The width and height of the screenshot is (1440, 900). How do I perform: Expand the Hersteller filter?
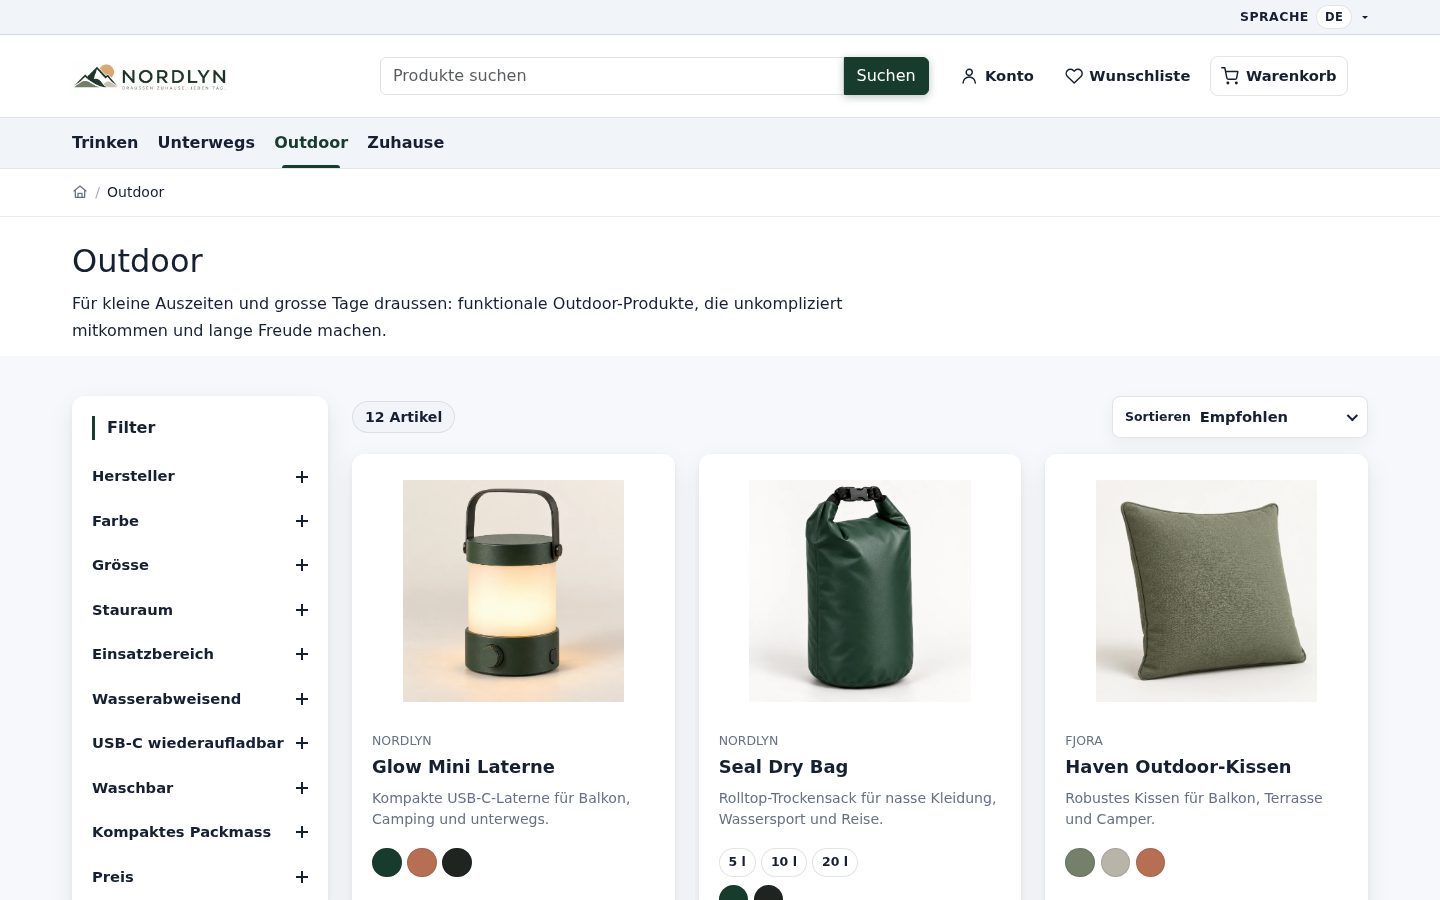[200, 477]
